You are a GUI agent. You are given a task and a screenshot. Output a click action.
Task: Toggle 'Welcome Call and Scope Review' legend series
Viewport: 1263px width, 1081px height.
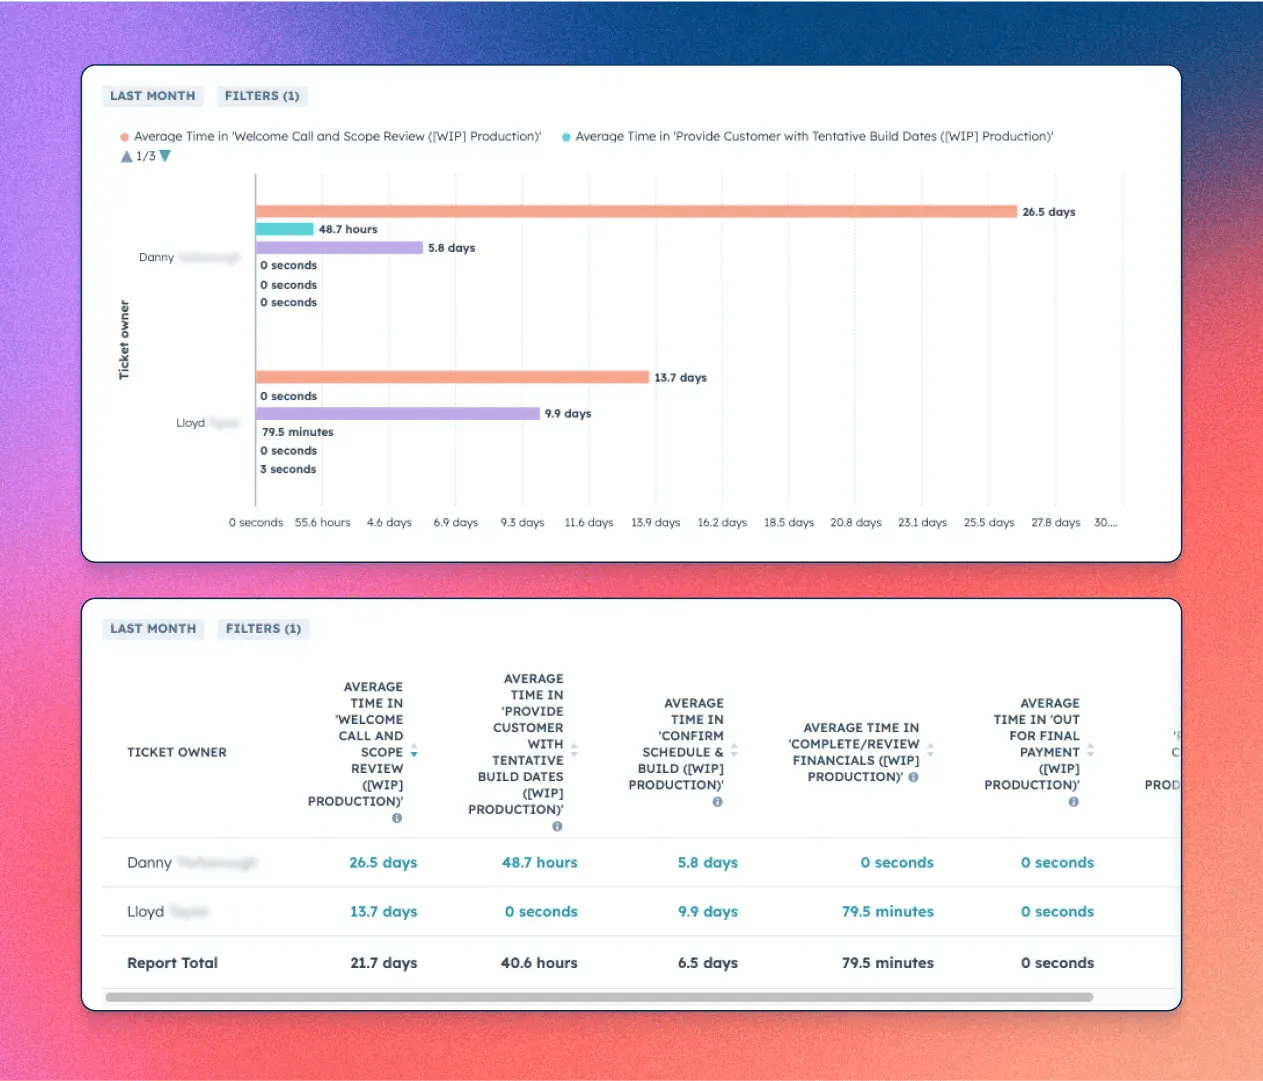tap(331, 137)
